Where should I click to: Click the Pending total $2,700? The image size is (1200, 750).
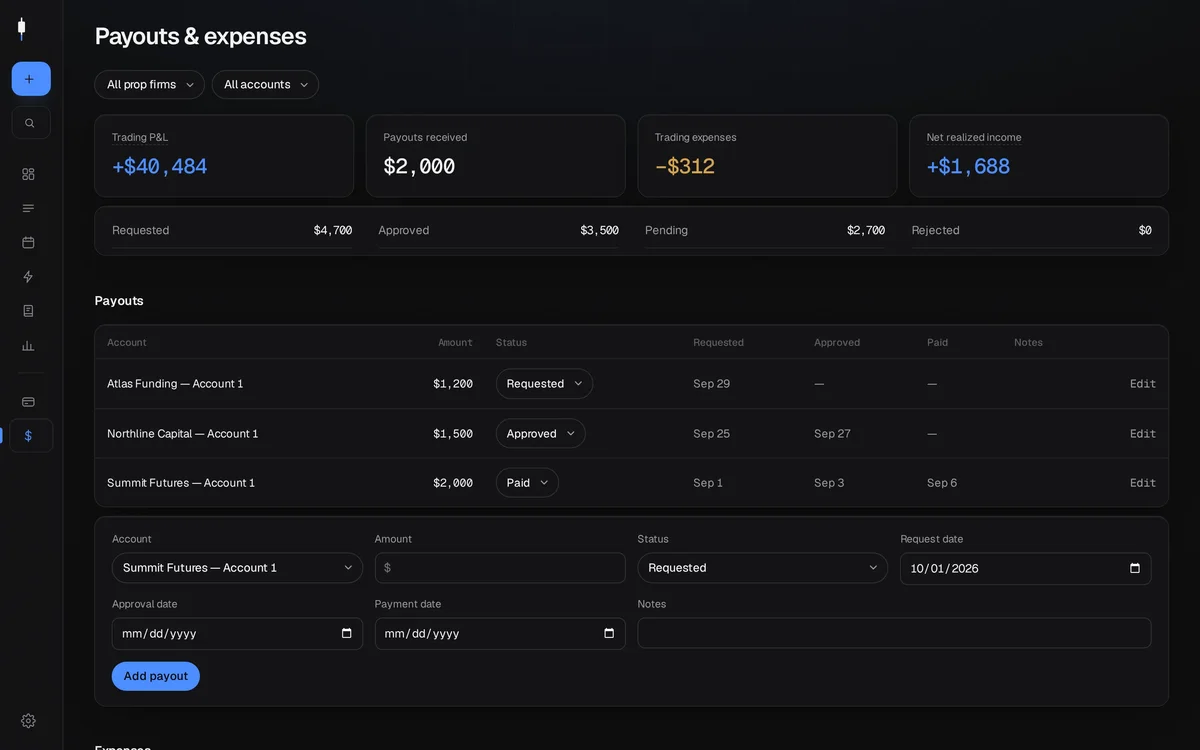coord(866,231)
